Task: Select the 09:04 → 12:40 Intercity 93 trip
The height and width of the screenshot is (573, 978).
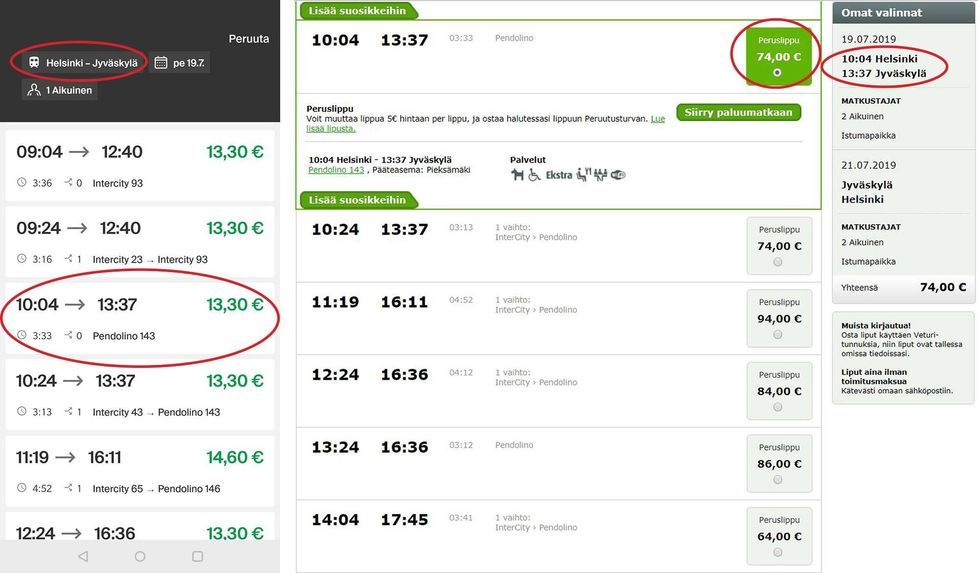Action: pyautogui.click(x=140, y=165)
